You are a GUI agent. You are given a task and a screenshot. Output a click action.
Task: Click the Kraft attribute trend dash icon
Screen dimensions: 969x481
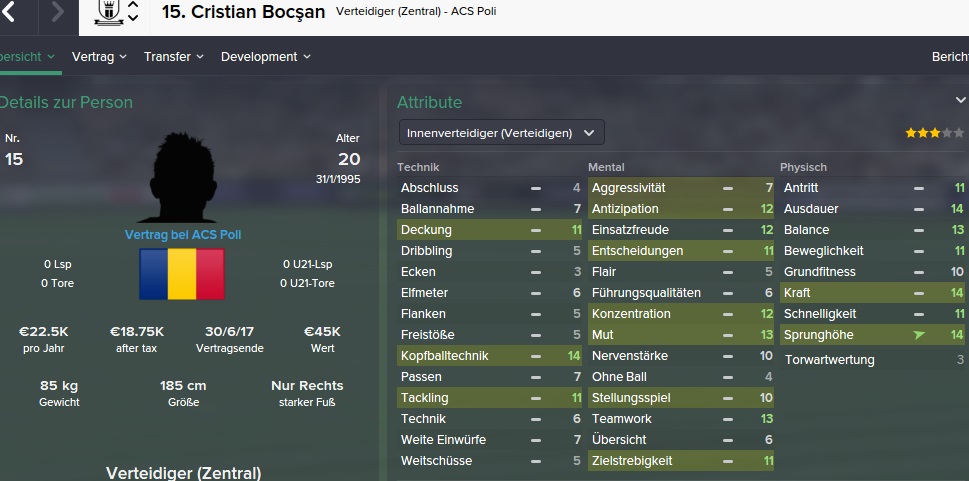pos(919,293)
